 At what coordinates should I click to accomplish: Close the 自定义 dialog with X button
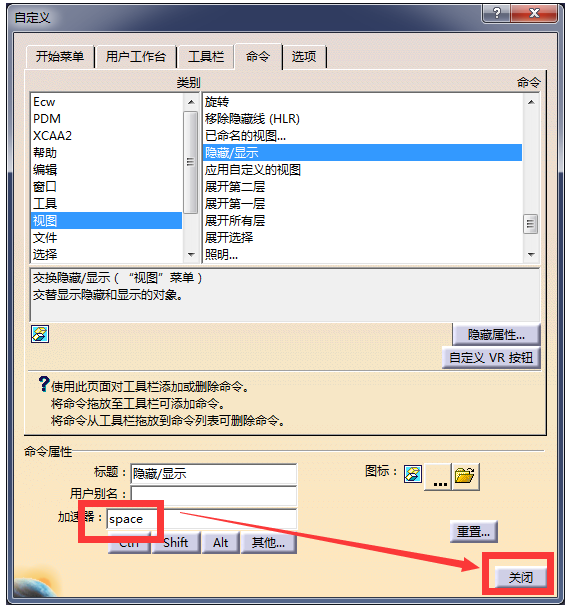pos(534,13)
